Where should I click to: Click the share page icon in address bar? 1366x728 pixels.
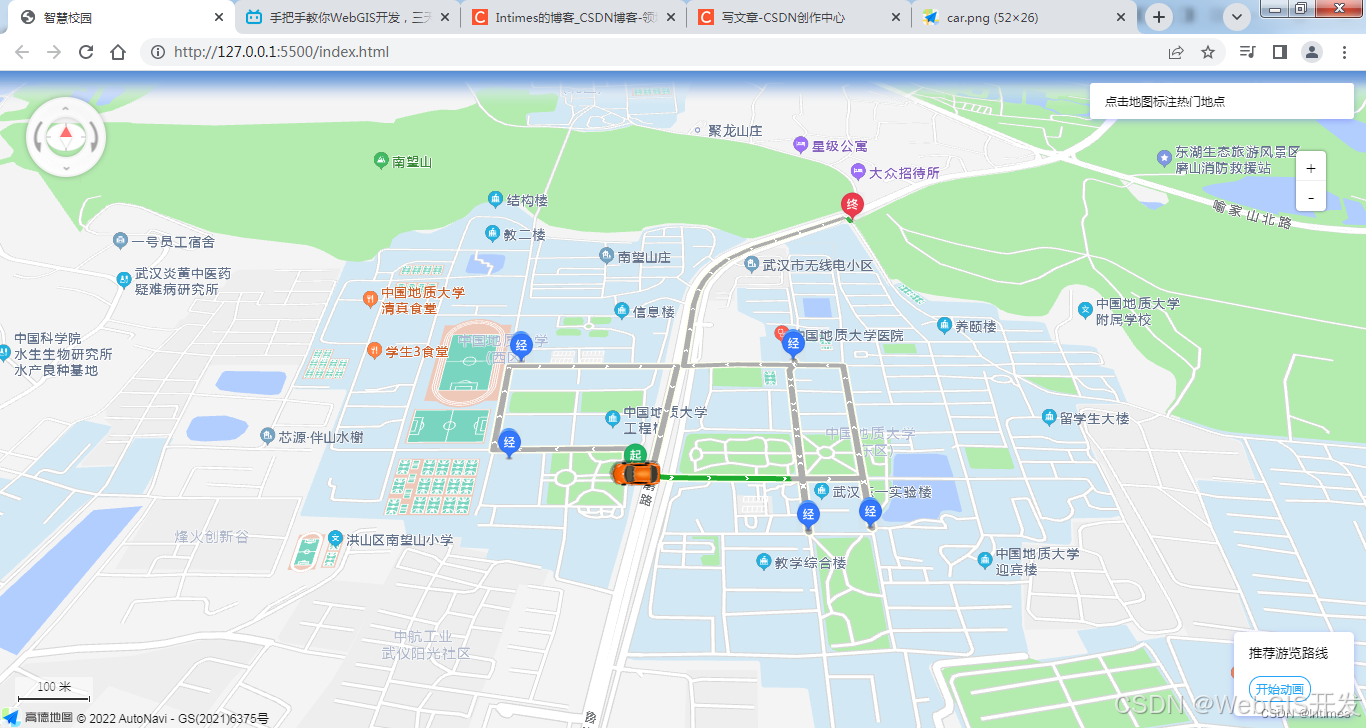(x=1176, y=52)
